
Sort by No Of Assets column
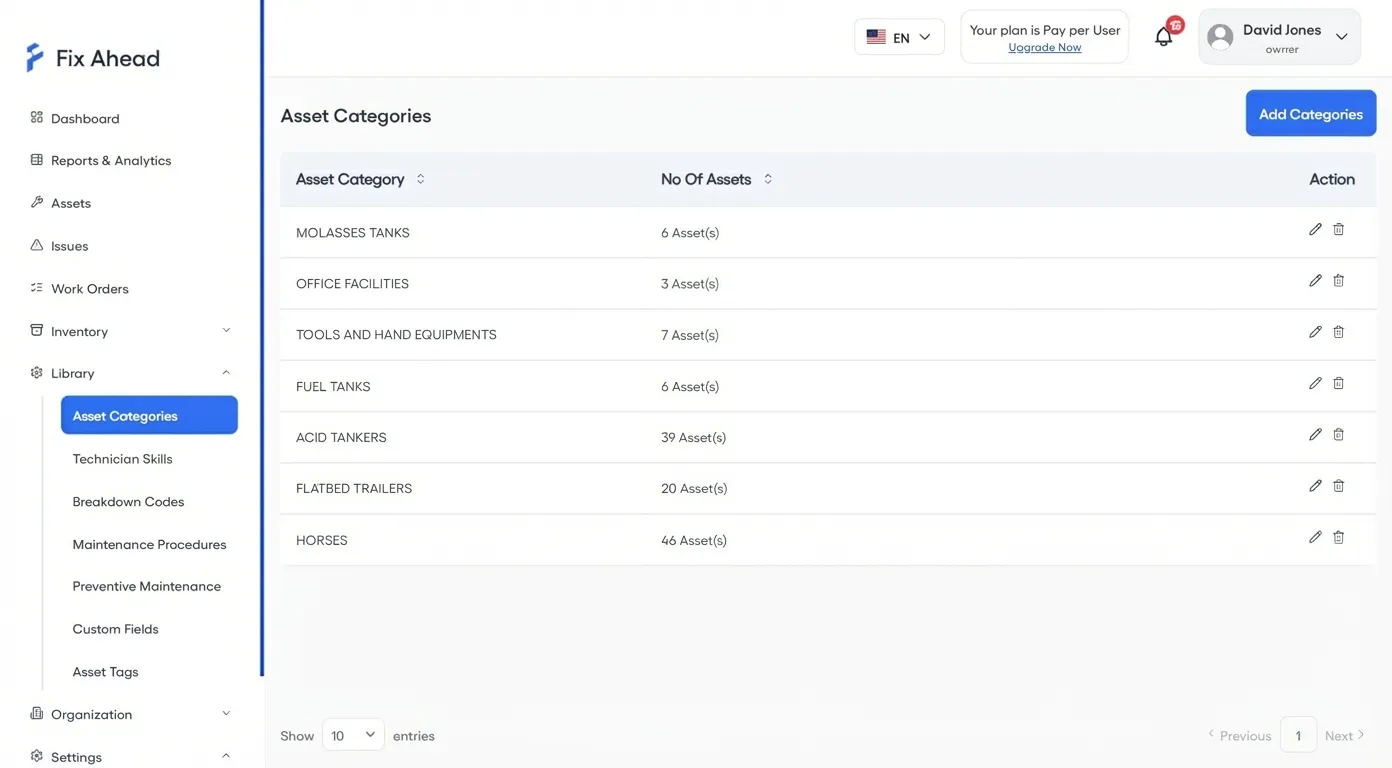[767, 179]
